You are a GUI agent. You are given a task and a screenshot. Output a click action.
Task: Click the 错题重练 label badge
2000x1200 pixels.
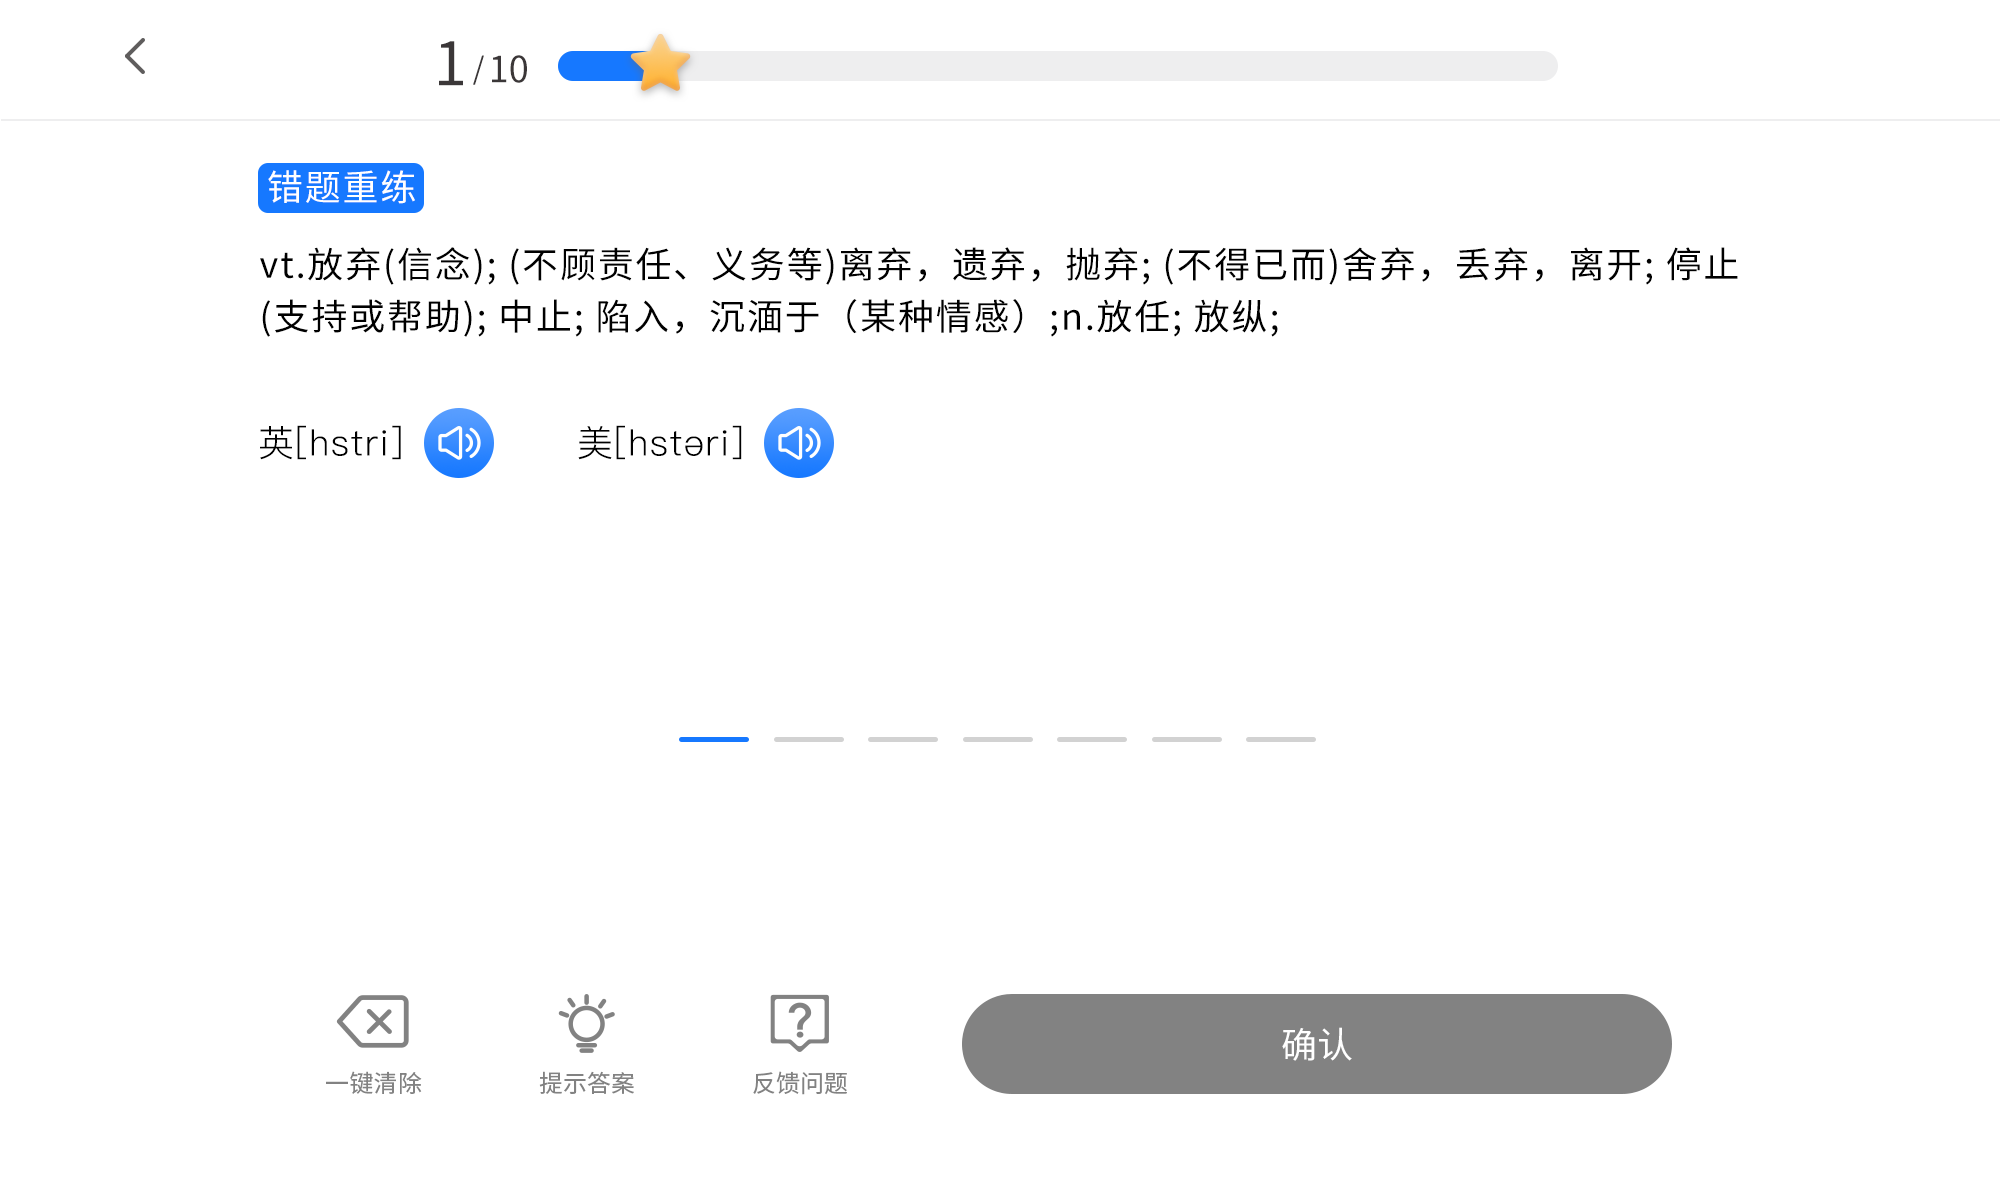(340, 186)
